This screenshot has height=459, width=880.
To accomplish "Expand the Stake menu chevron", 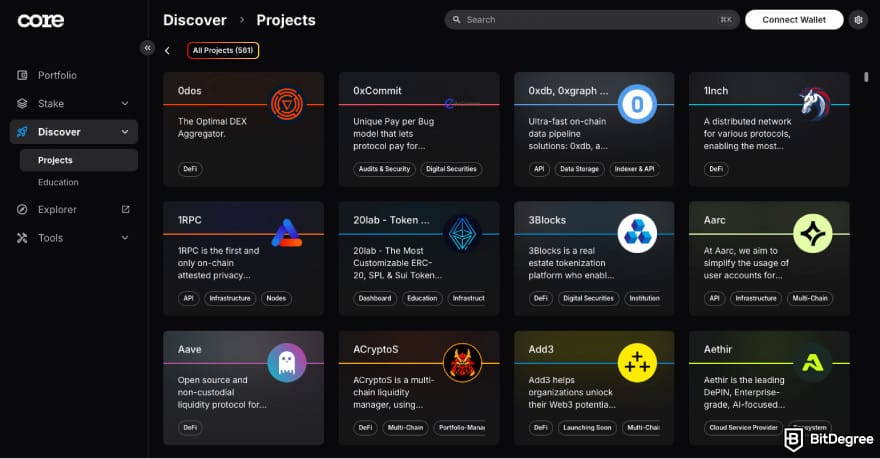I will coord(125,103).
